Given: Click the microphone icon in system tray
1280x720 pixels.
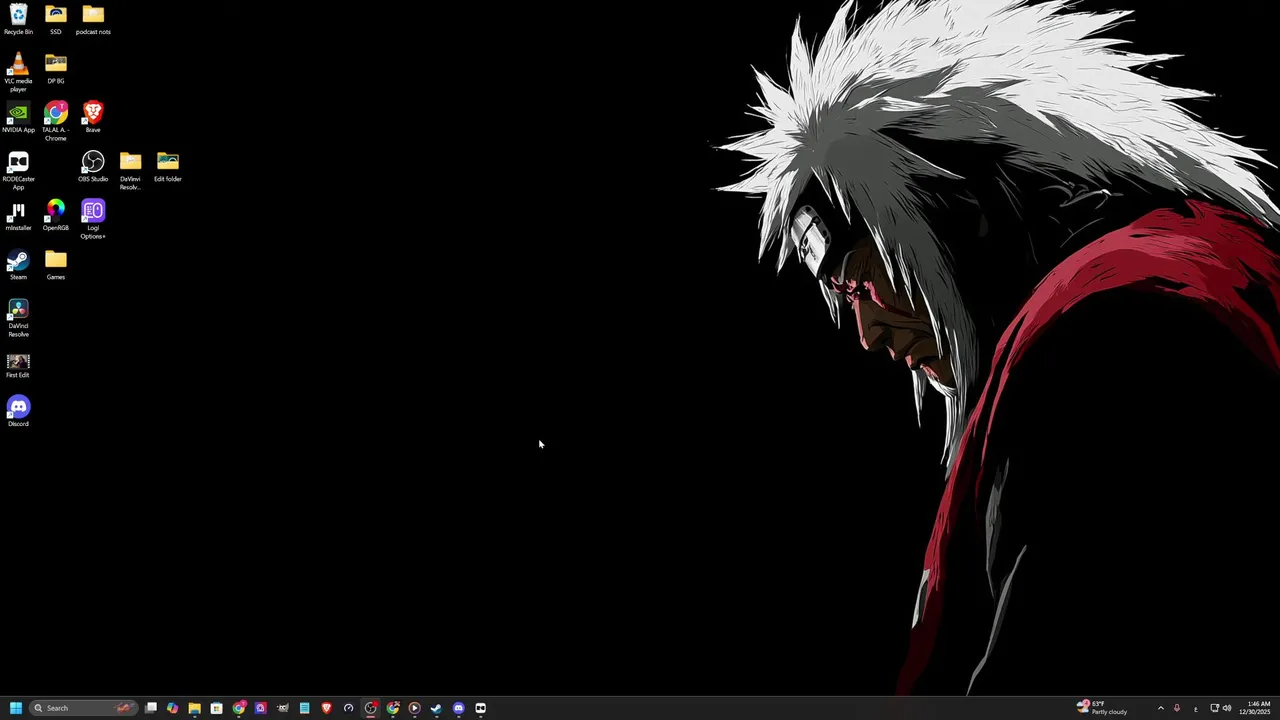Looking at the screenshot, I should click(x=1177, y=708).
